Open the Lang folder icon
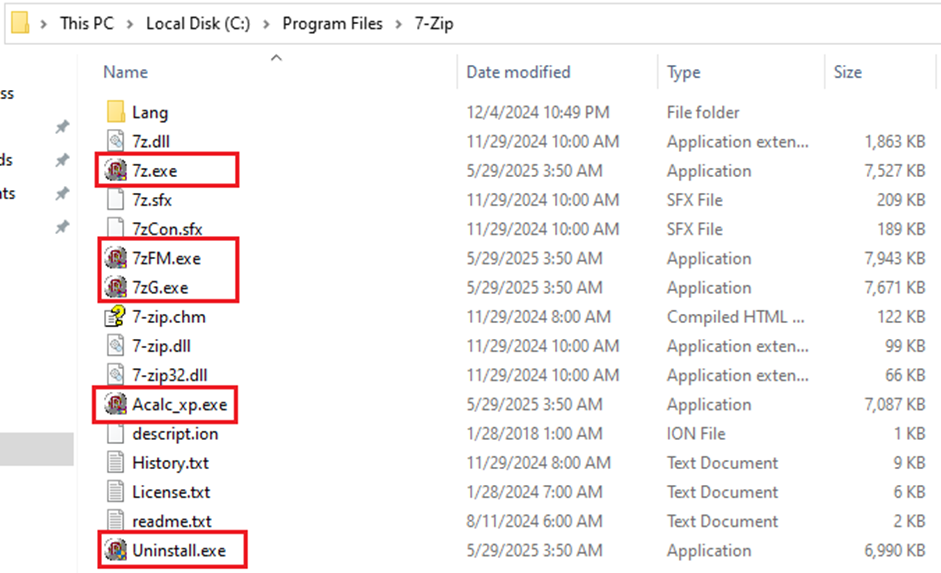This screenshot has height=573, width=941. pos(115,112)
